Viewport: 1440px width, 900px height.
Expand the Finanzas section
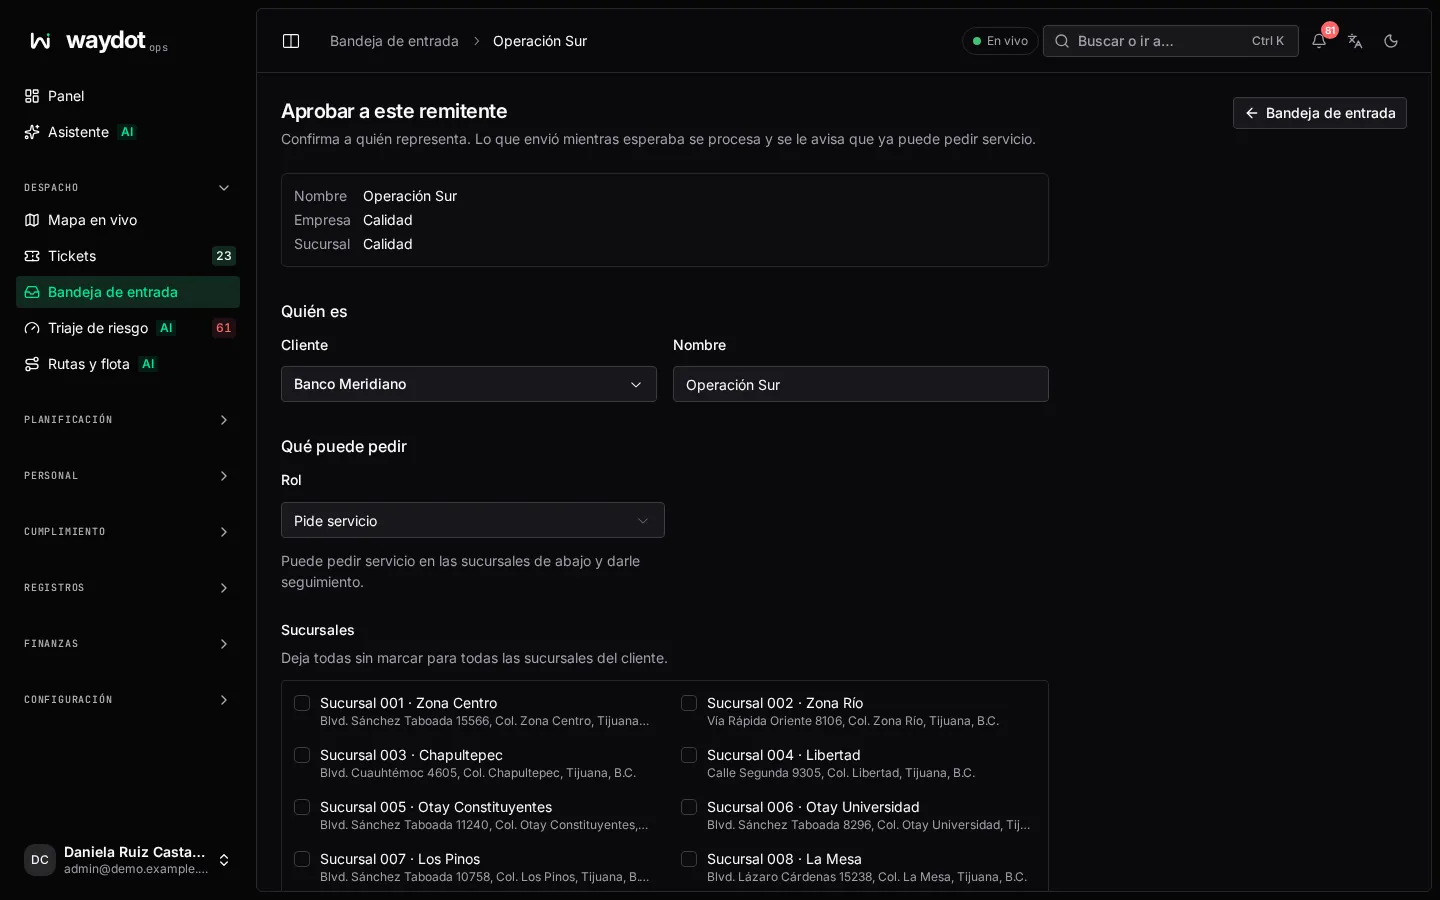pos(128,644)
